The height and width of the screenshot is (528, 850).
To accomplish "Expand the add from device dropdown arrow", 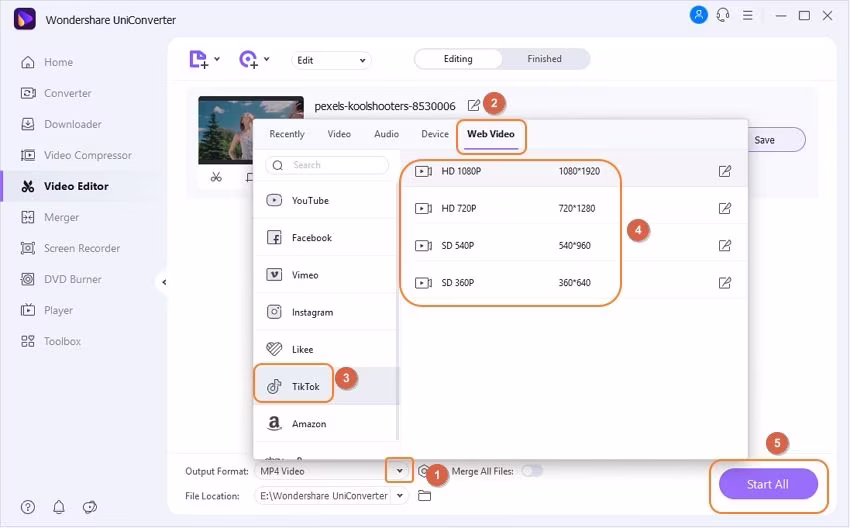I will pos(267,59).
